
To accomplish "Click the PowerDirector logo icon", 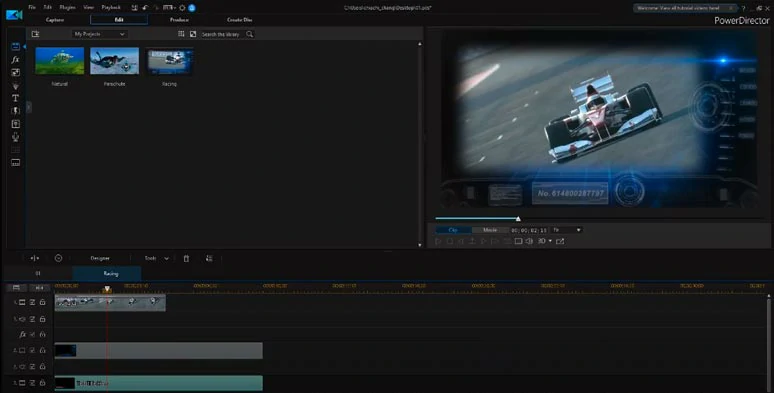I will [x=14, y=14].
